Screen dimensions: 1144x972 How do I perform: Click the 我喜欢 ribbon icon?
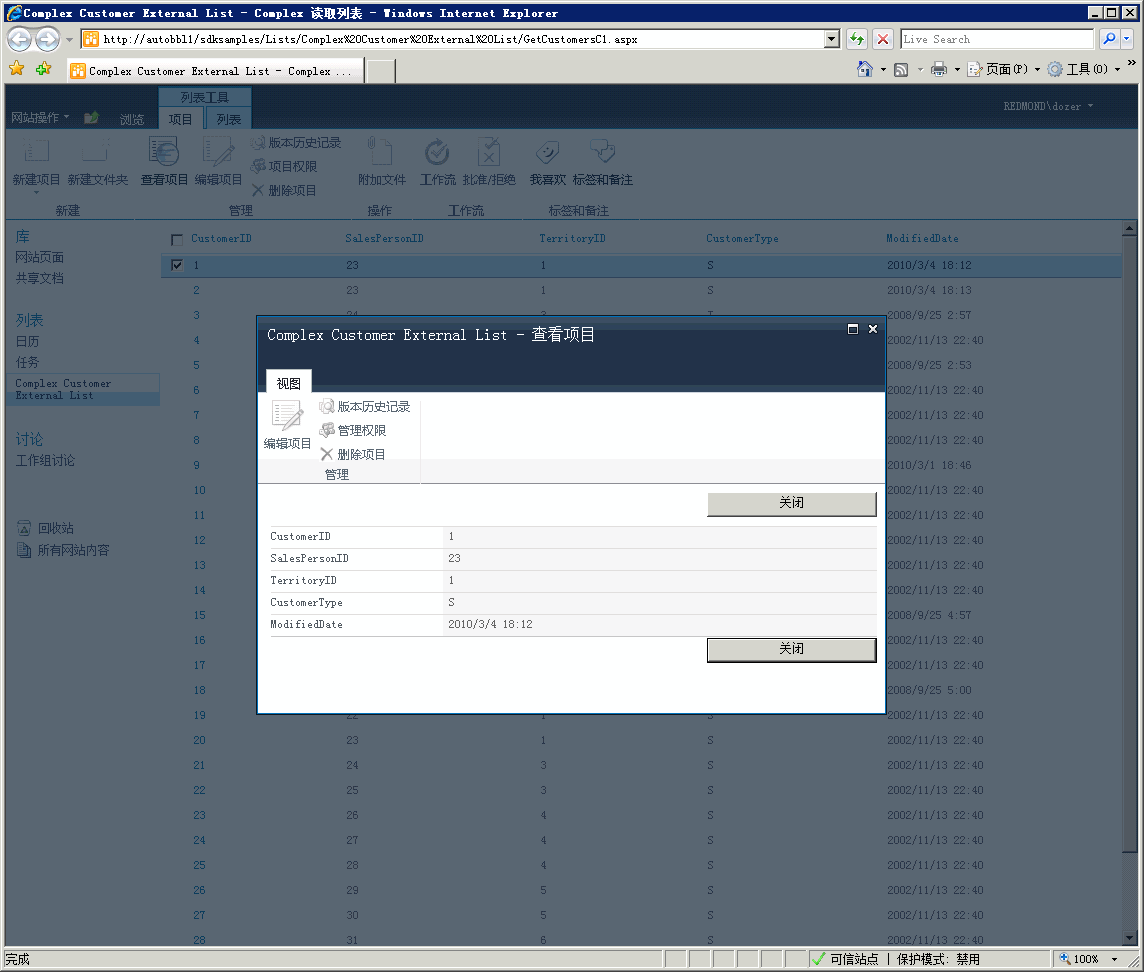coord(547,152)
